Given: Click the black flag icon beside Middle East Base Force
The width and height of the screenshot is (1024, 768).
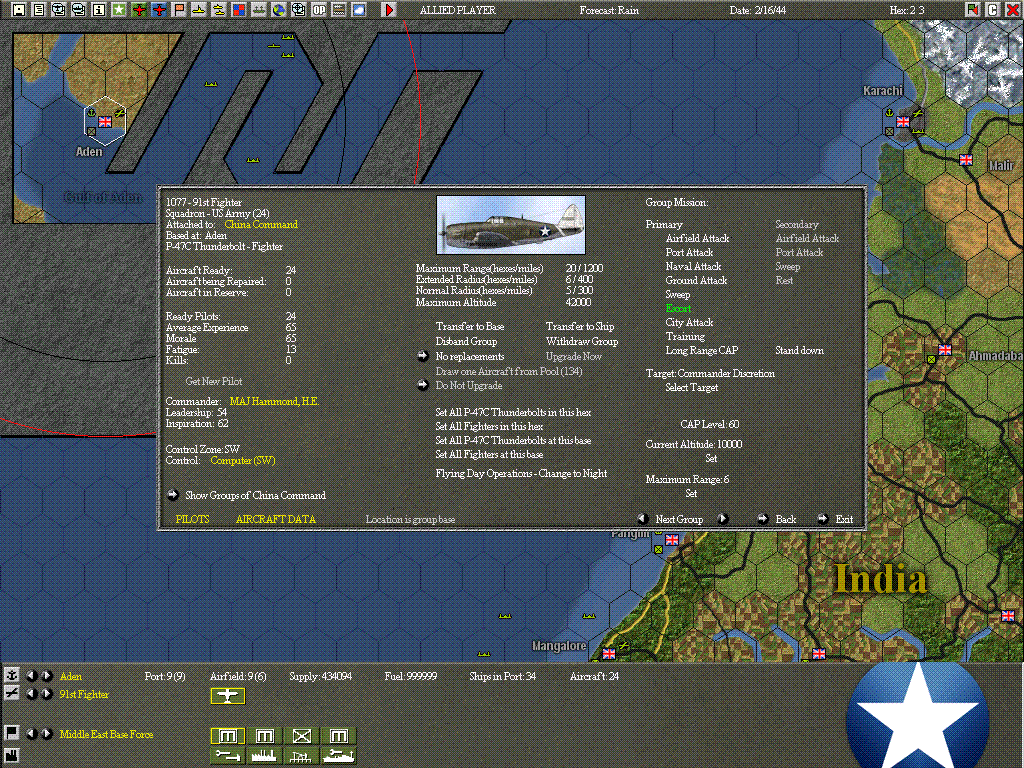Looking at the screenshot, I should [x=12, y=733].
